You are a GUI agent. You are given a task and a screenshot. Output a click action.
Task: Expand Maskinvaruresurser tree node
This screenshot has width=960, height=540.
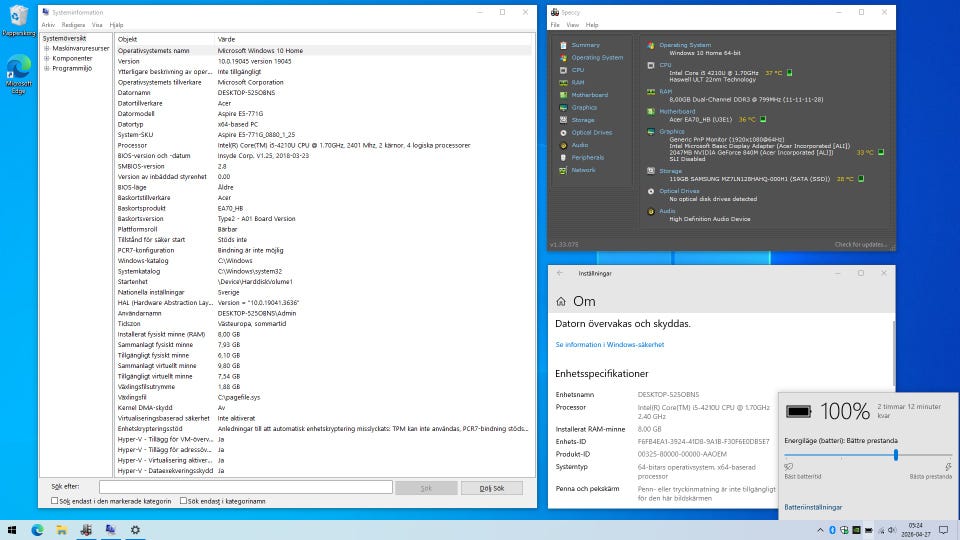point(47,48)
